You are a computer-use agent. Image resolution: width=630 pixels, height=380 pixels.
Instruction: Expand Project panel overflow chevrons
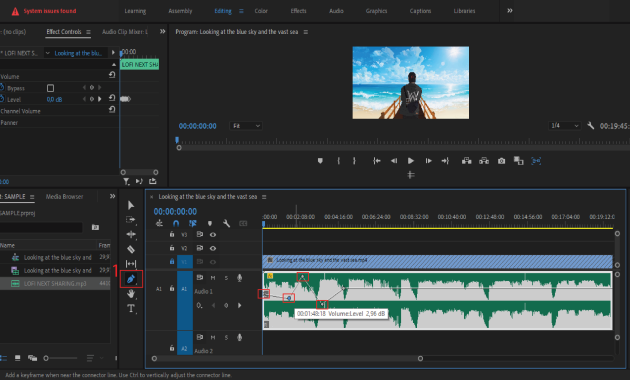point(112,196)
